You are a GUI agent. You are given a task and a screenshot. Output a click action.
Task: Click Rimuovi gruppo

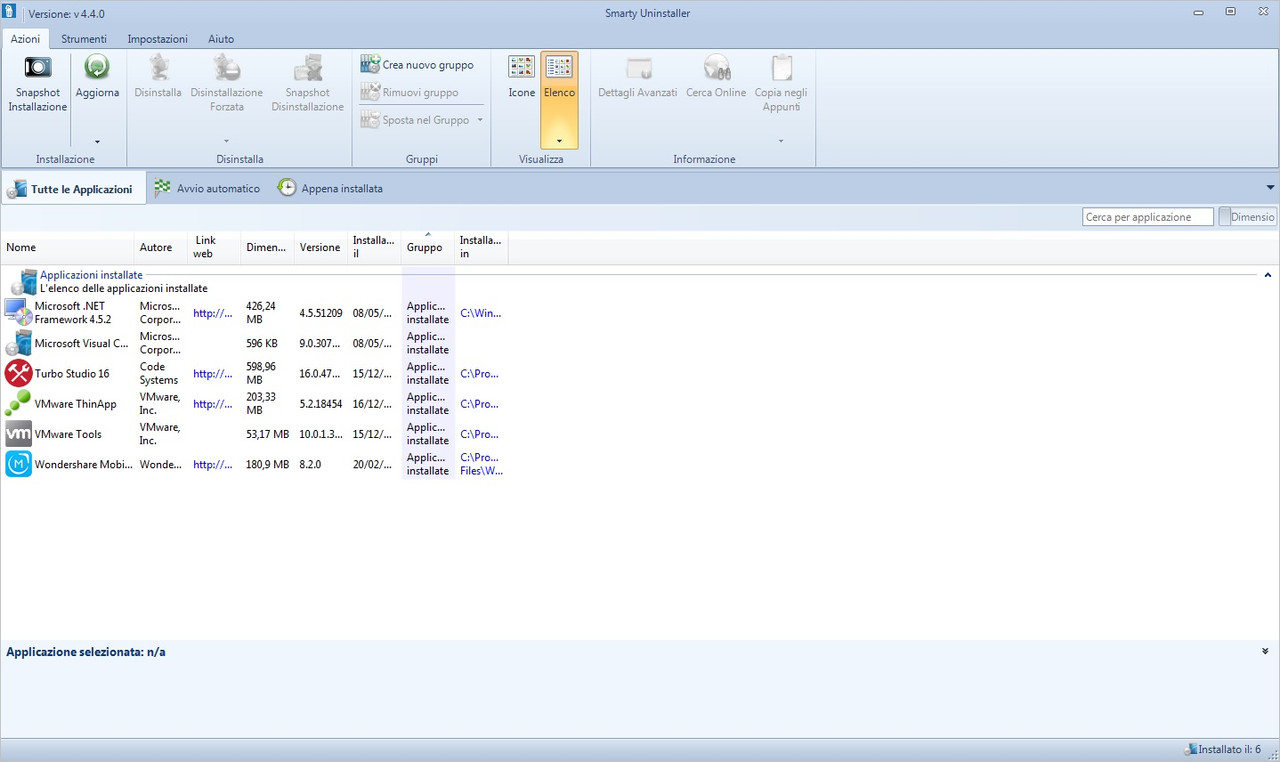(x=409, y=92)
